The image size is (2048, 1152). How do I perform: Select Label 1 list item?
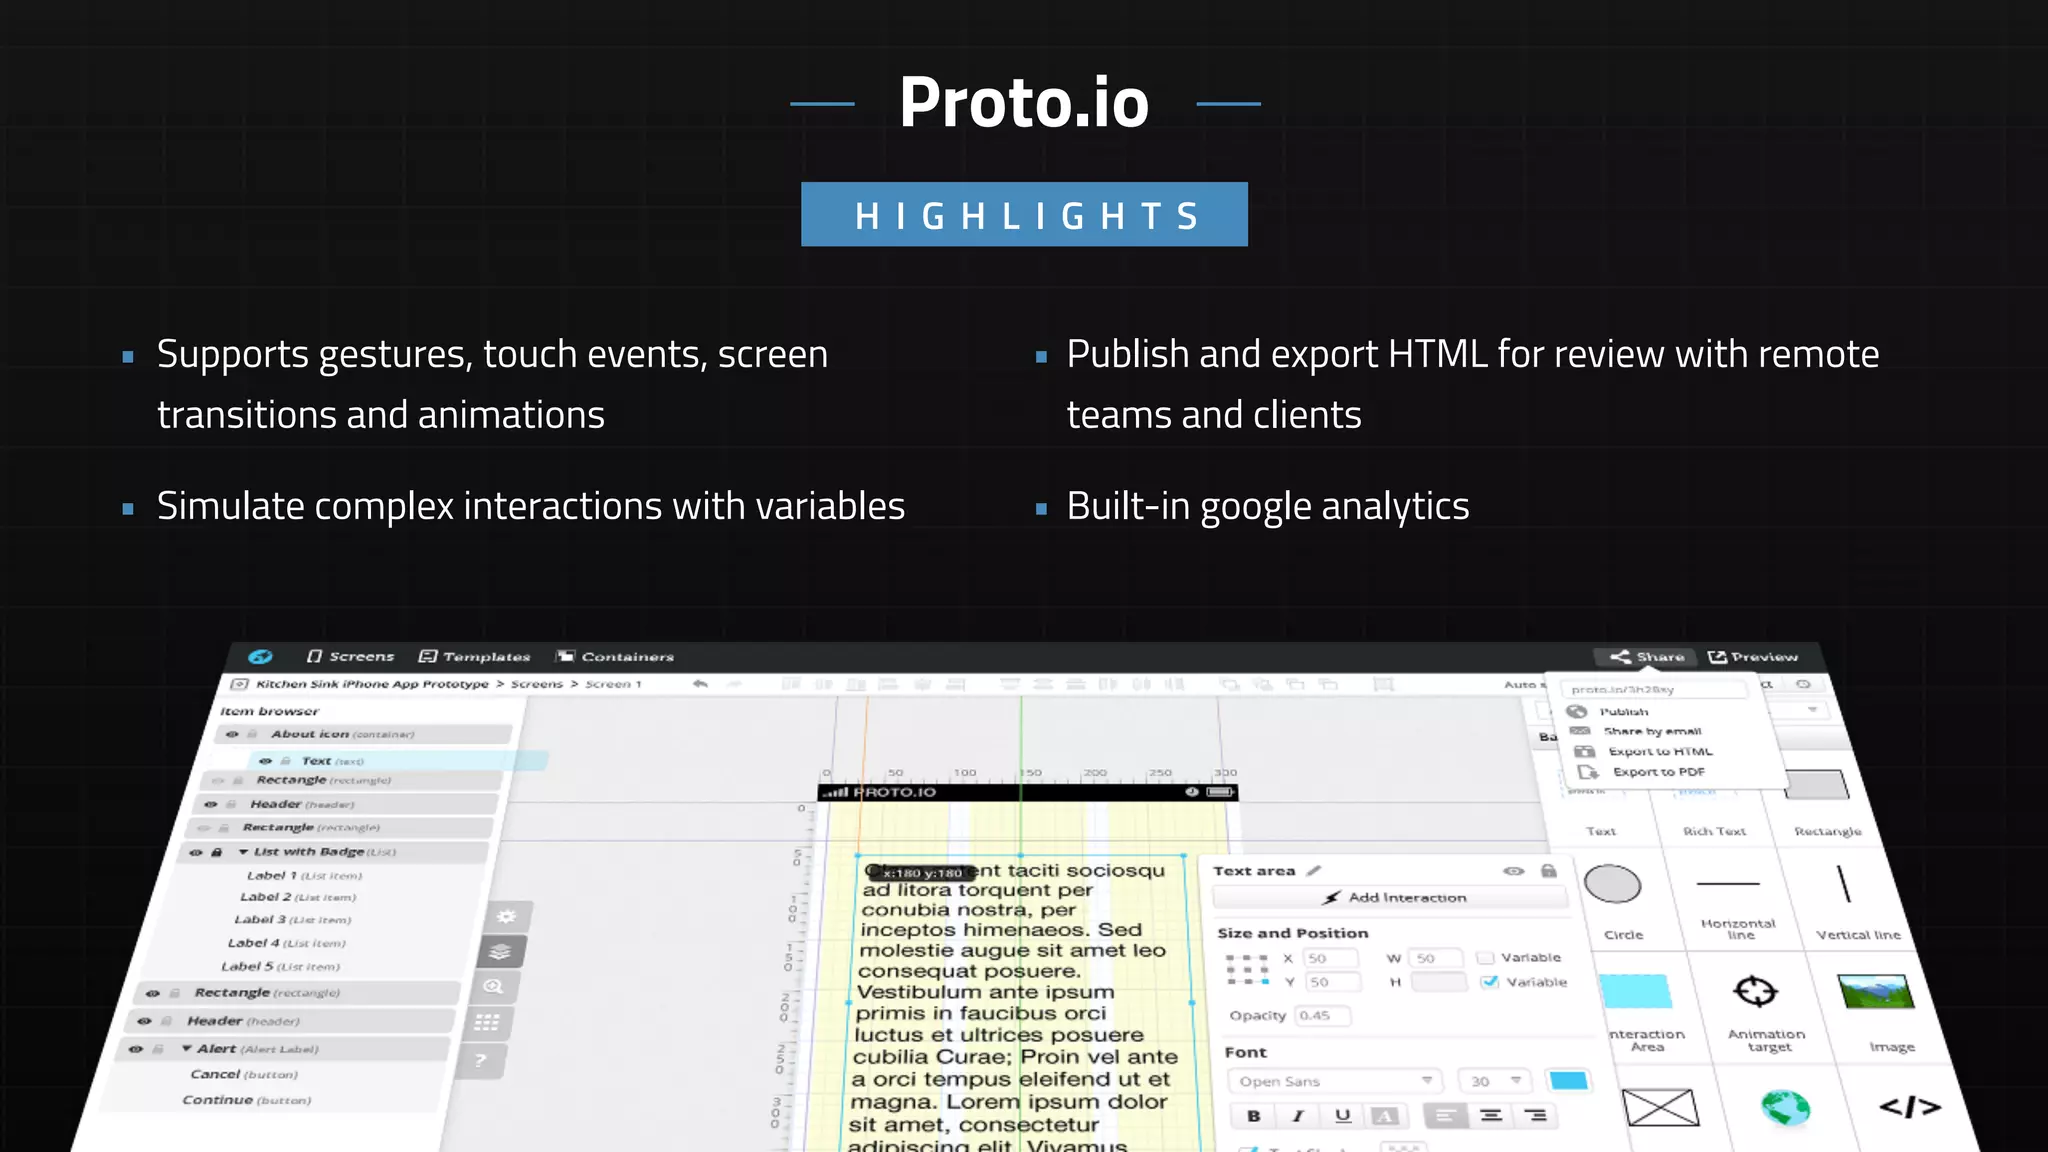(305, 875)
